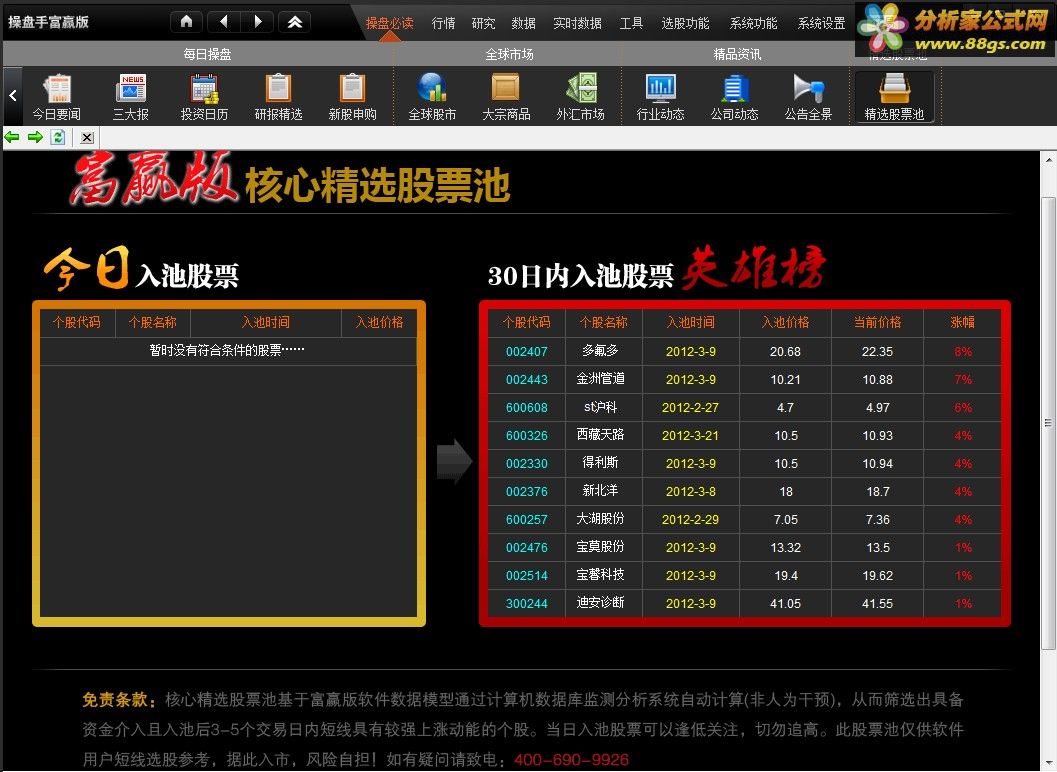Click entry date 2012-2-27
Image resolution: width=1057 pixels, height=772 pixels.
[690, 407]
